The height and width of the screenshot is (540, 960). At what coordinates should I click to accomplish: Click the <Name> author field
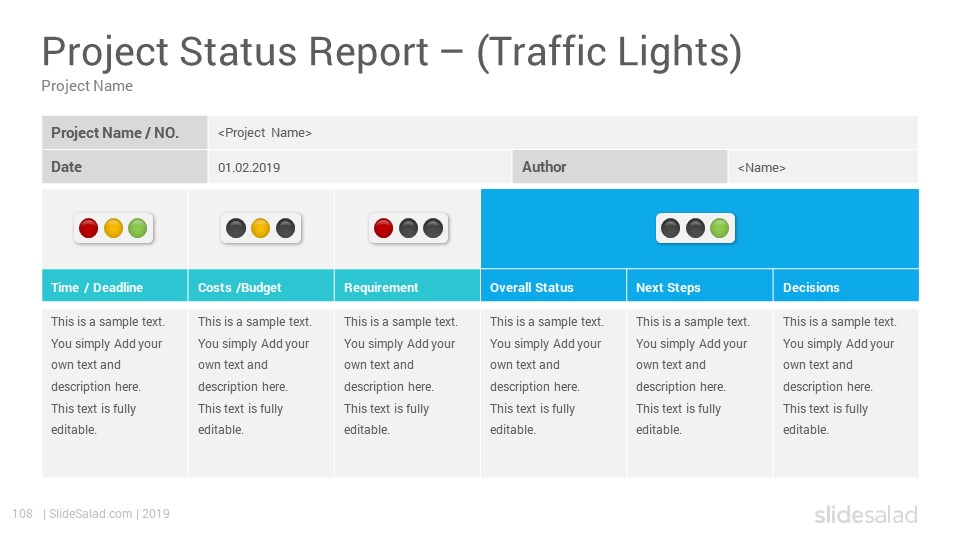coord(823,167)
